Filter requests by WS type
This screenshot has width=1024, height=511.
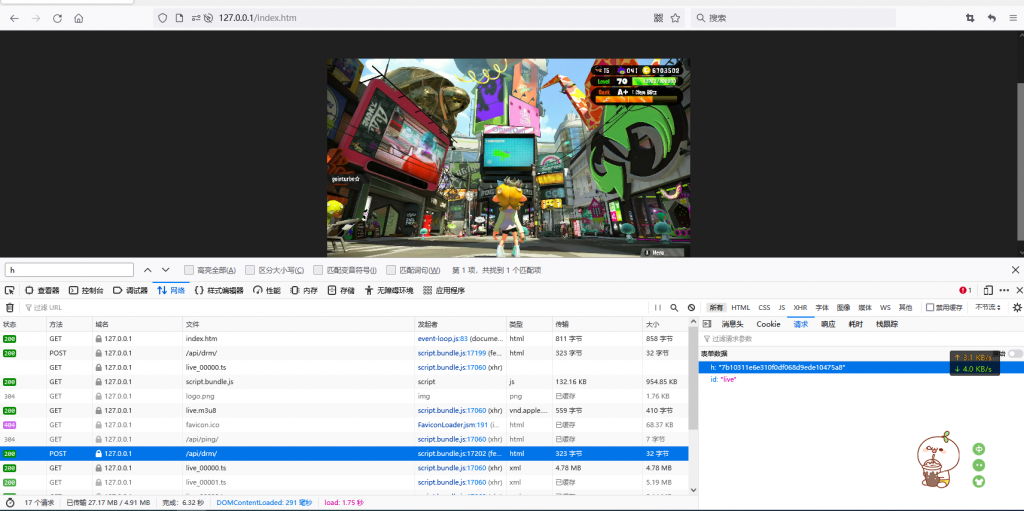pyautogui.click(x=885, y=308)
